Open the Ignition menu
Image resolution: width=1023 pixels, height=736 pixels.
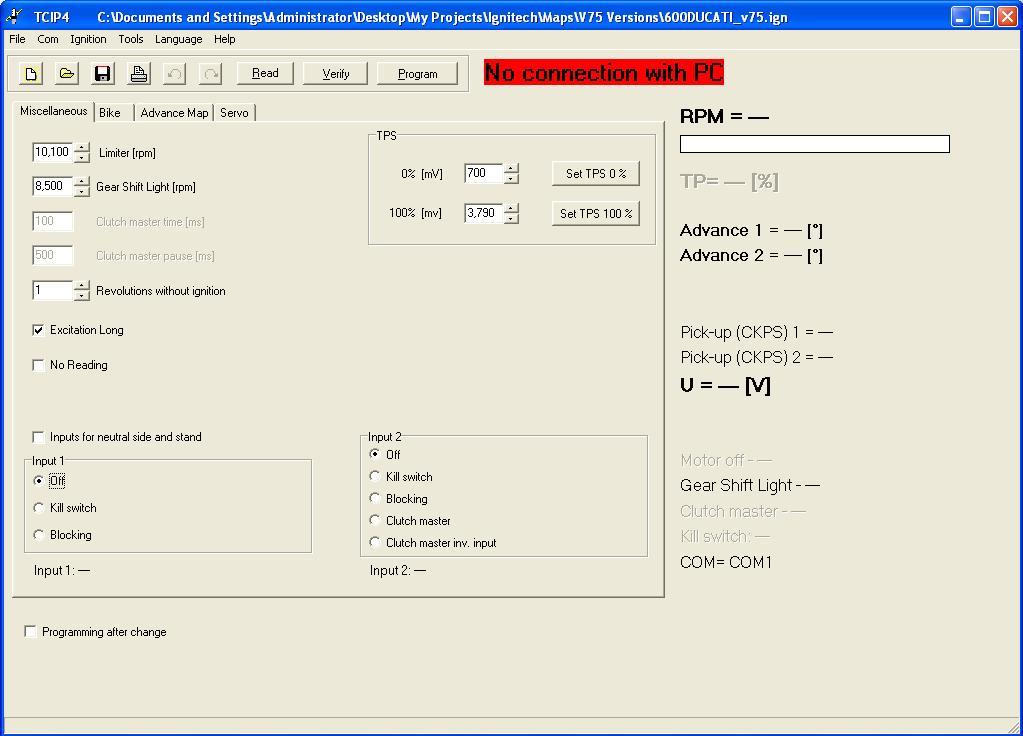click(x=88, y=39)
